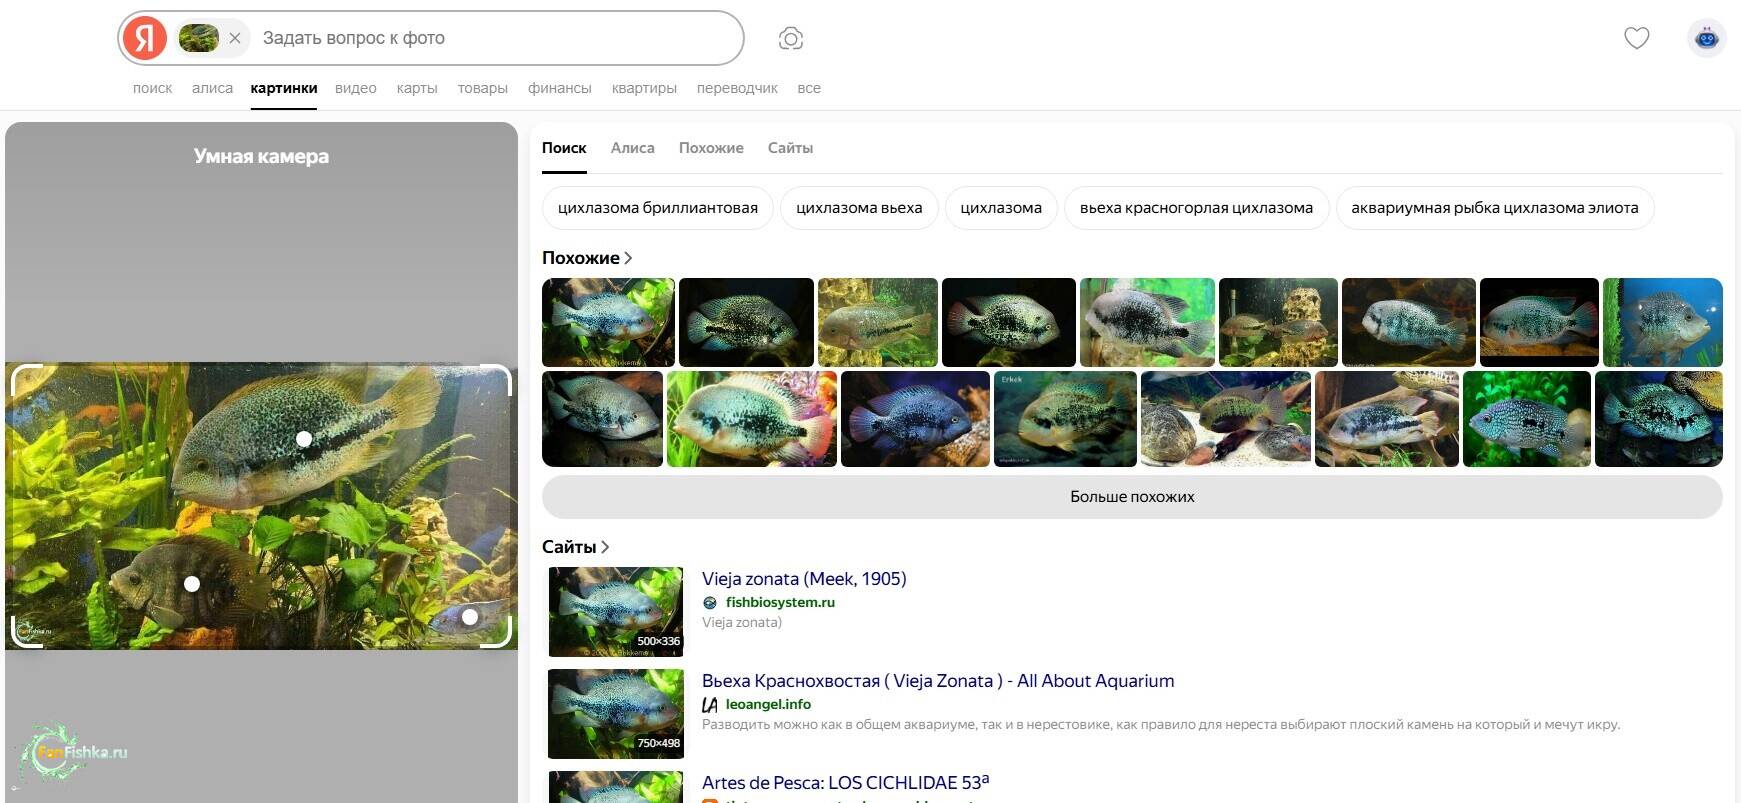Open the camera image search icon
The image size is (1741, 803).
[x=790, y=38]
